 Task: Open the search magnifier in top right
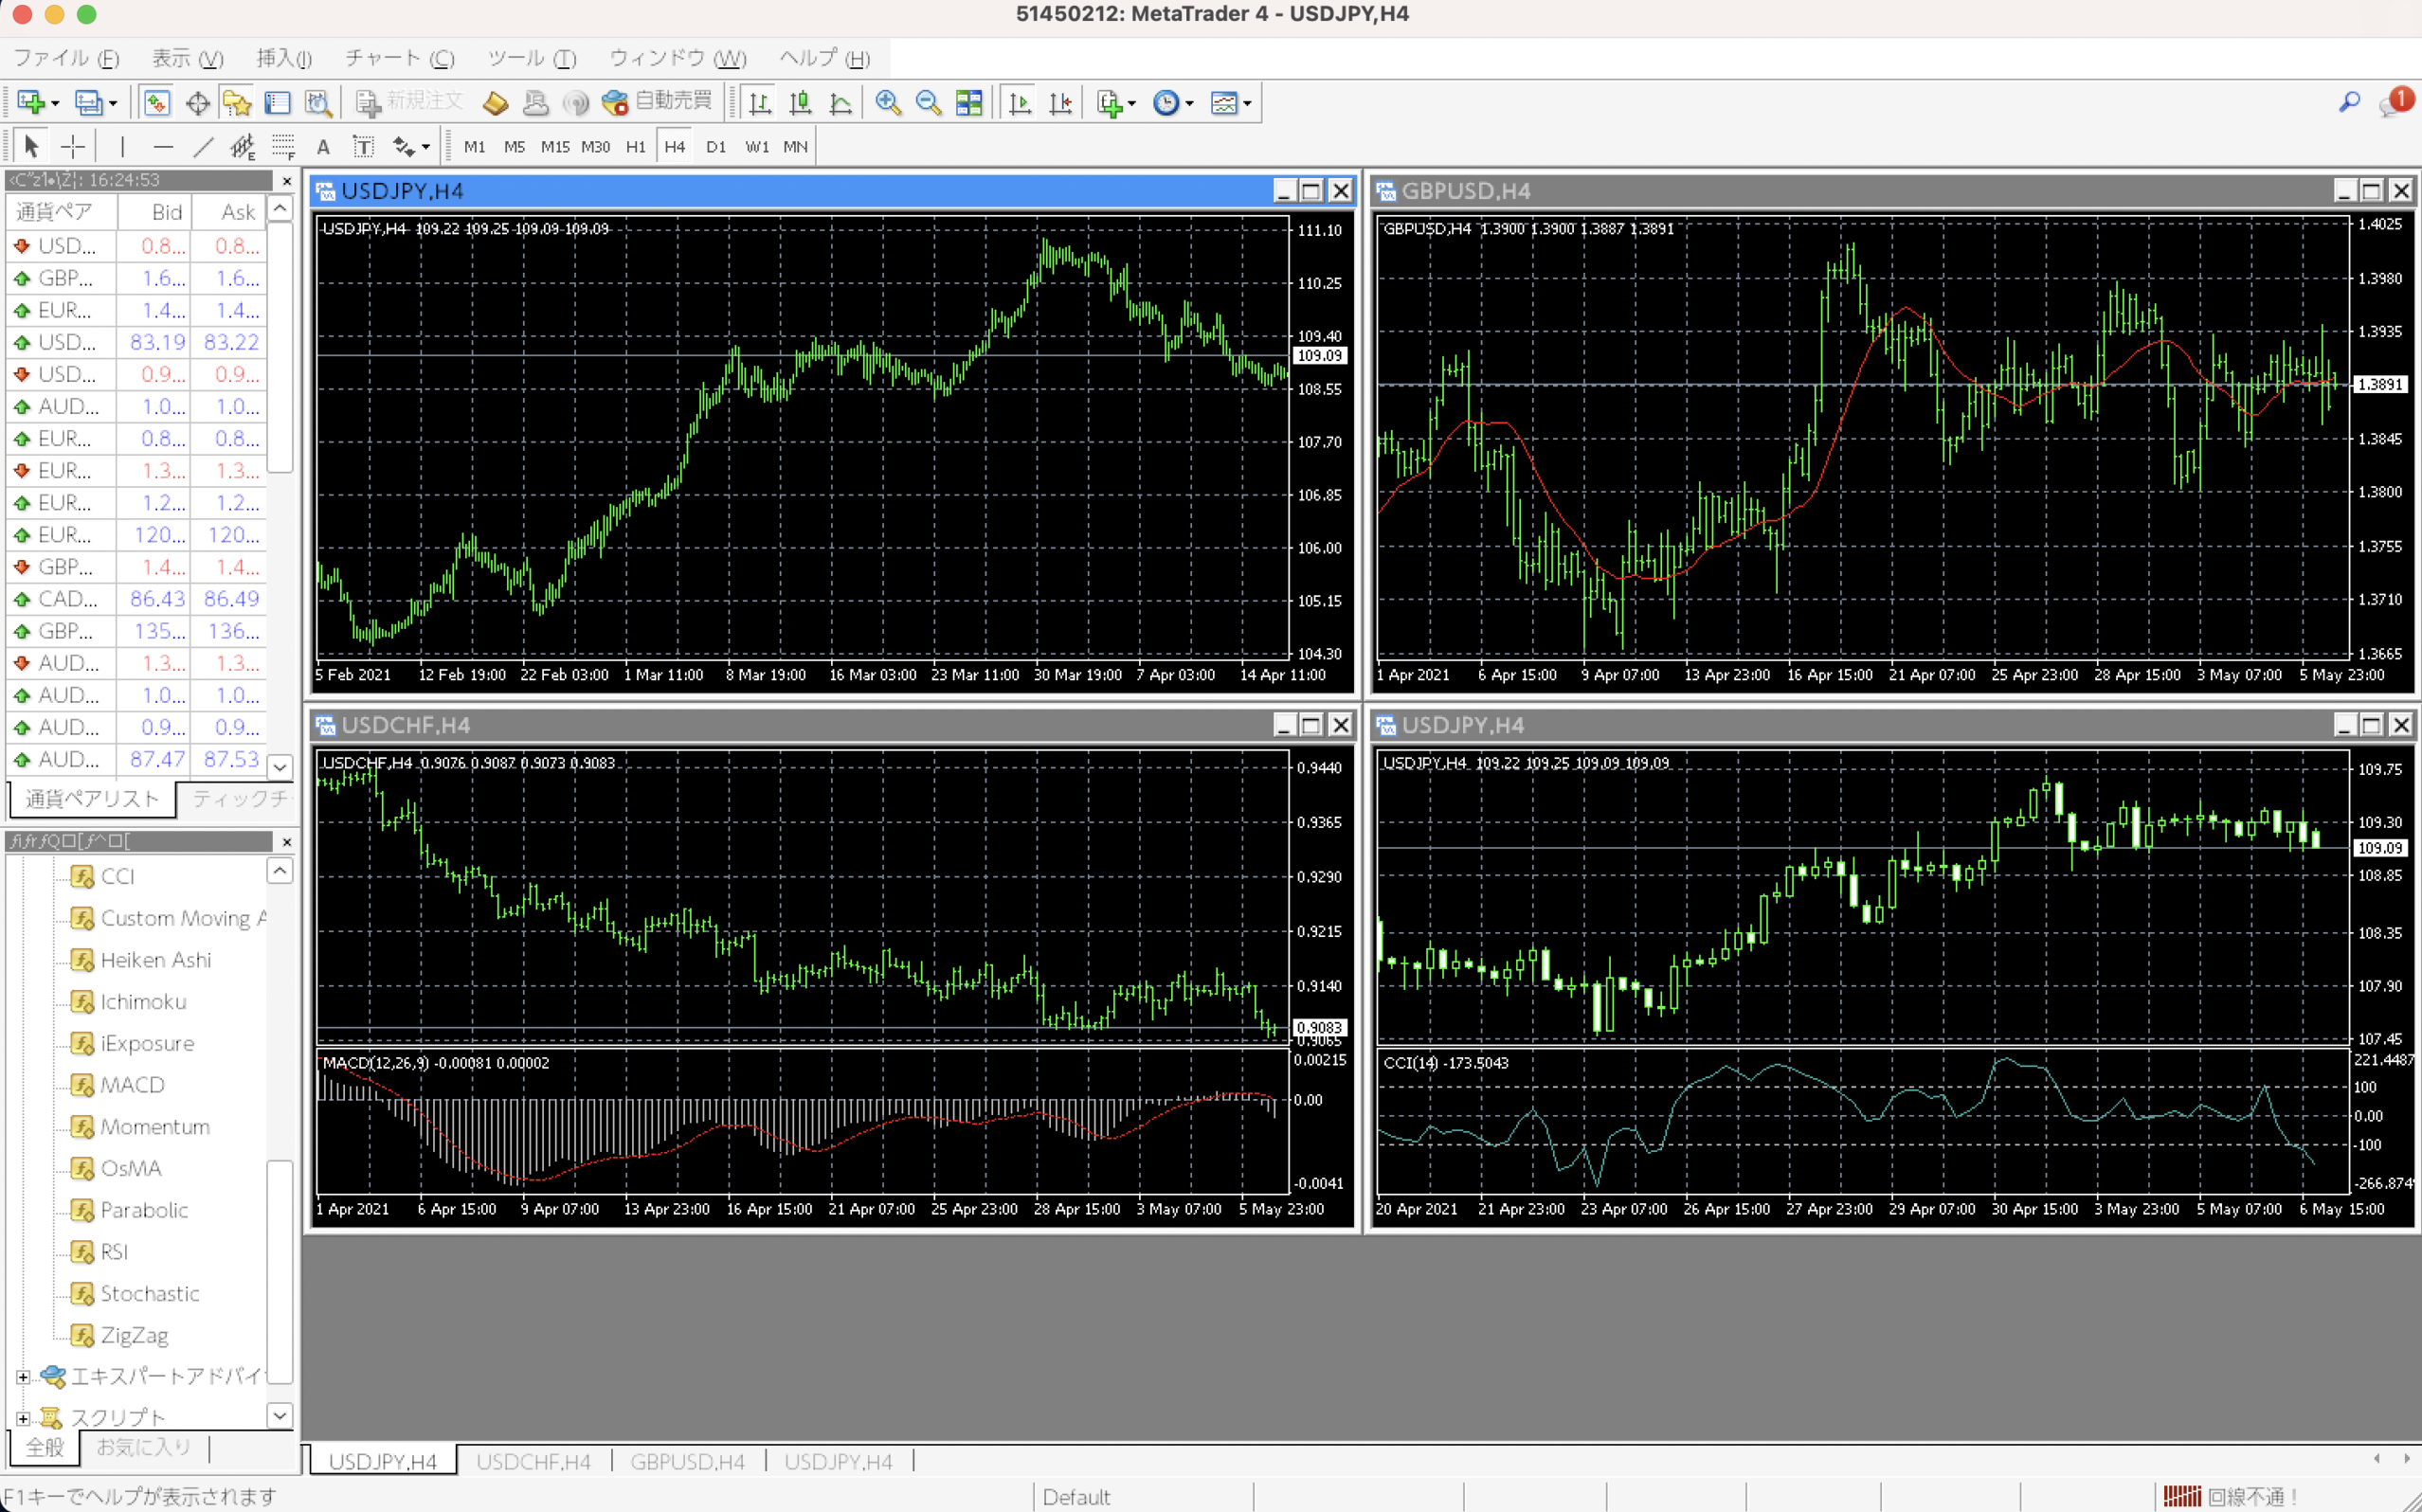[x=2349, y=102]
